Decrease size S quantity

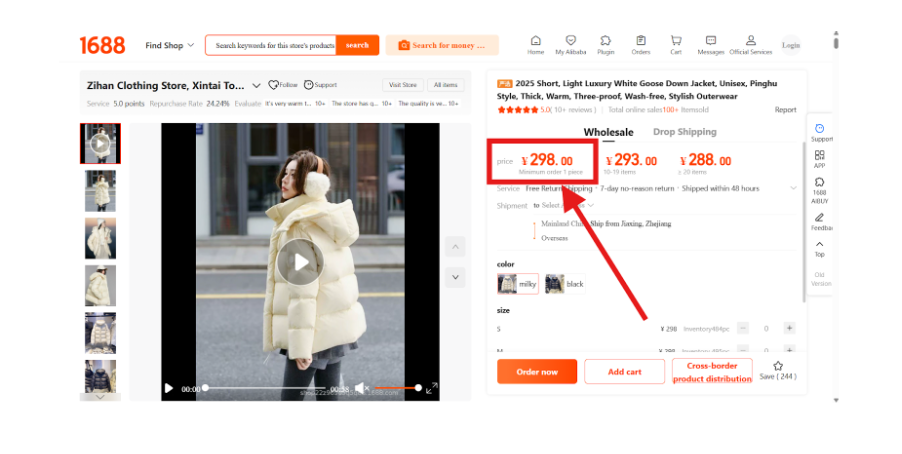tap(743, 329)
